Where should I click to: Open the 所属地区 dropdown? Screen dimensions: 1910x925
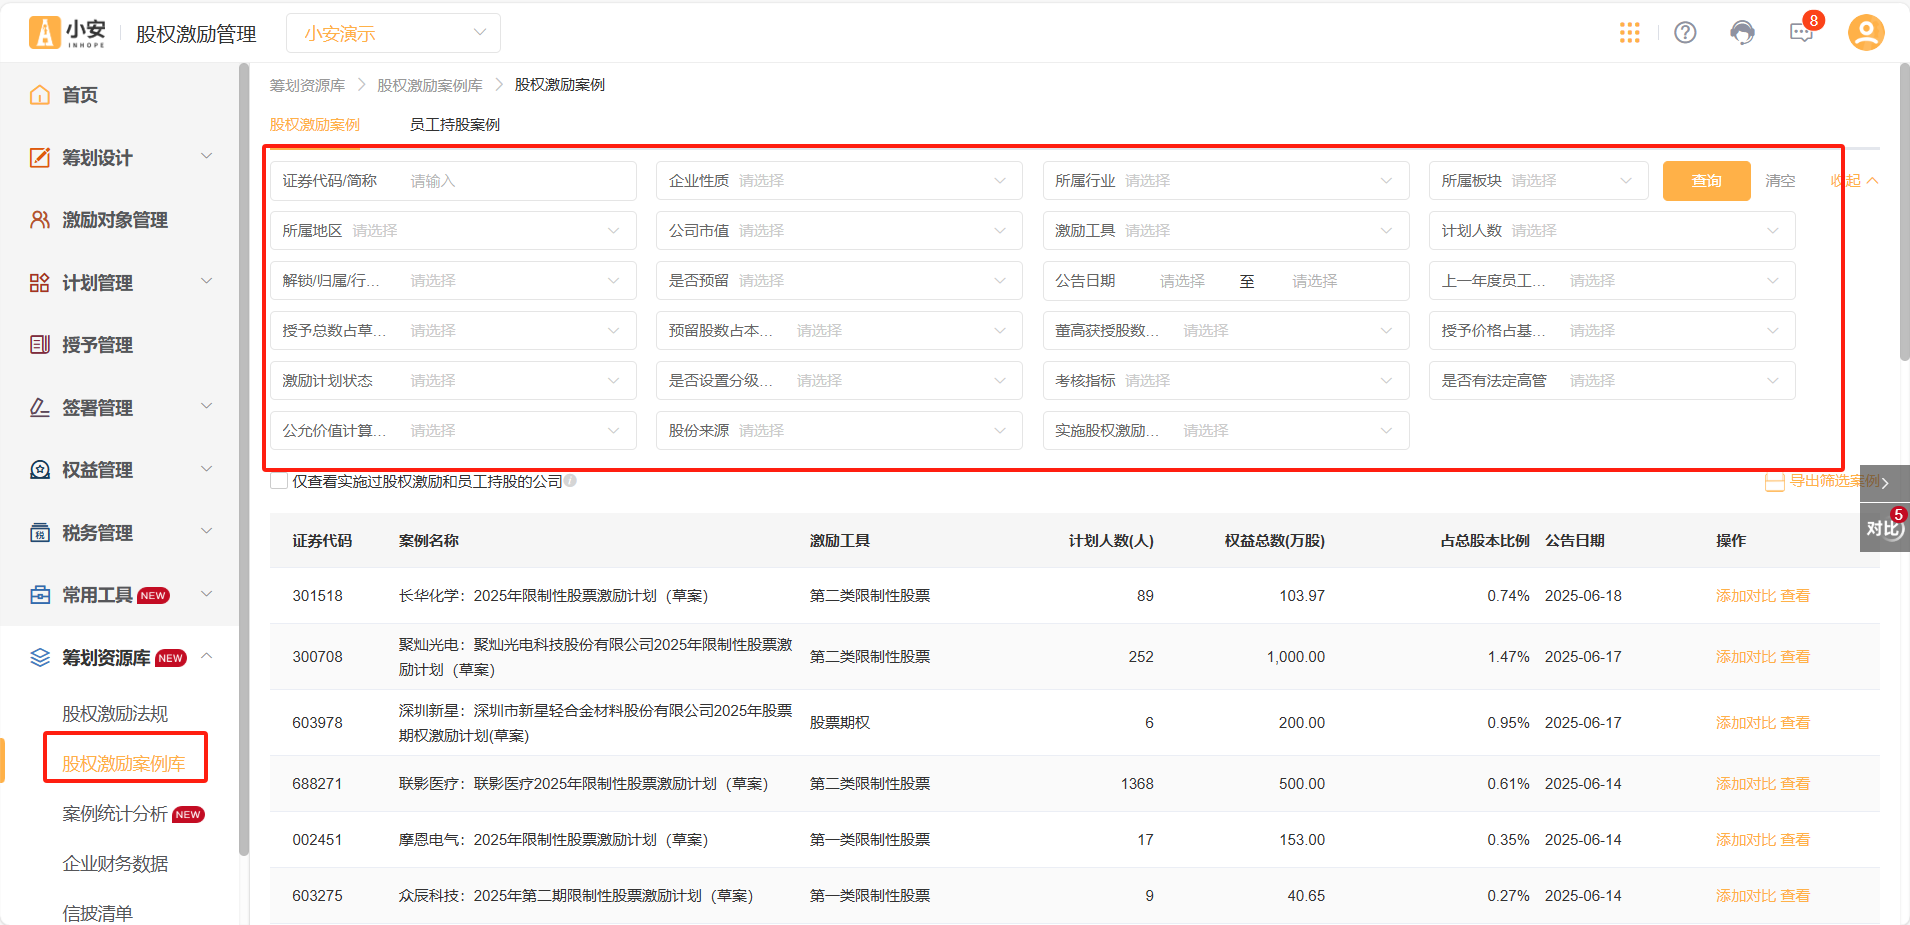453,231
